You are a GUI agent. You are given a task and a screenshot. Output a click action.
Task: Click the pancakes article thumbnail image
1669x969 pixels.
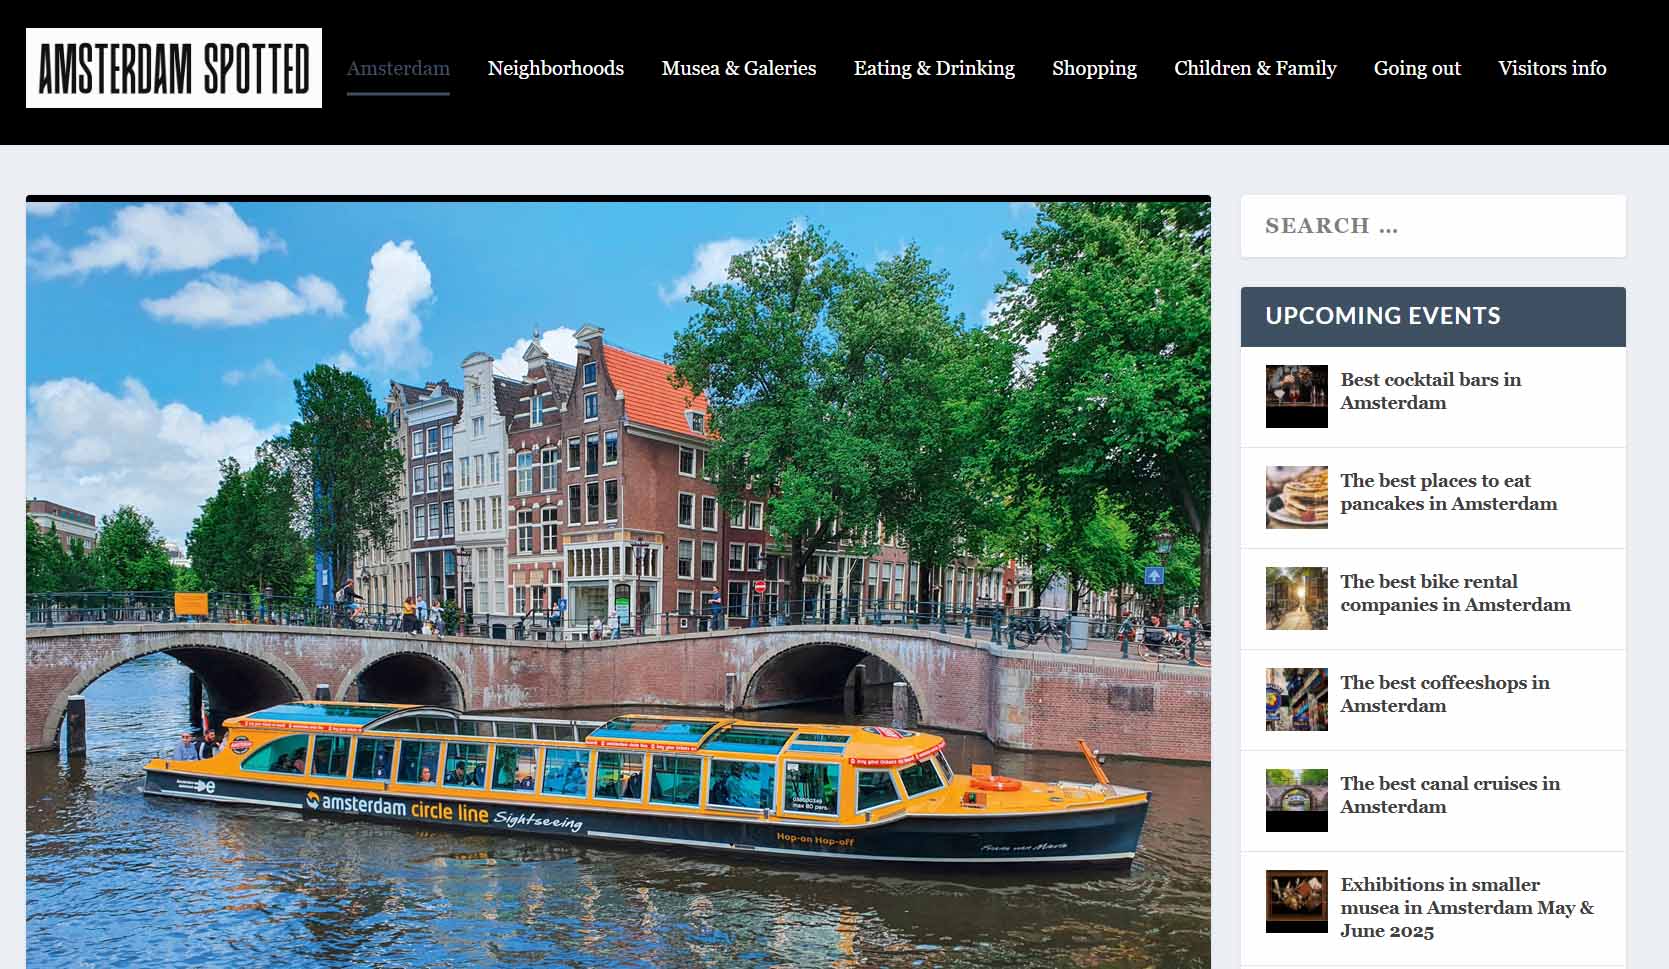pyautogui.click(x=1296, y=497)
